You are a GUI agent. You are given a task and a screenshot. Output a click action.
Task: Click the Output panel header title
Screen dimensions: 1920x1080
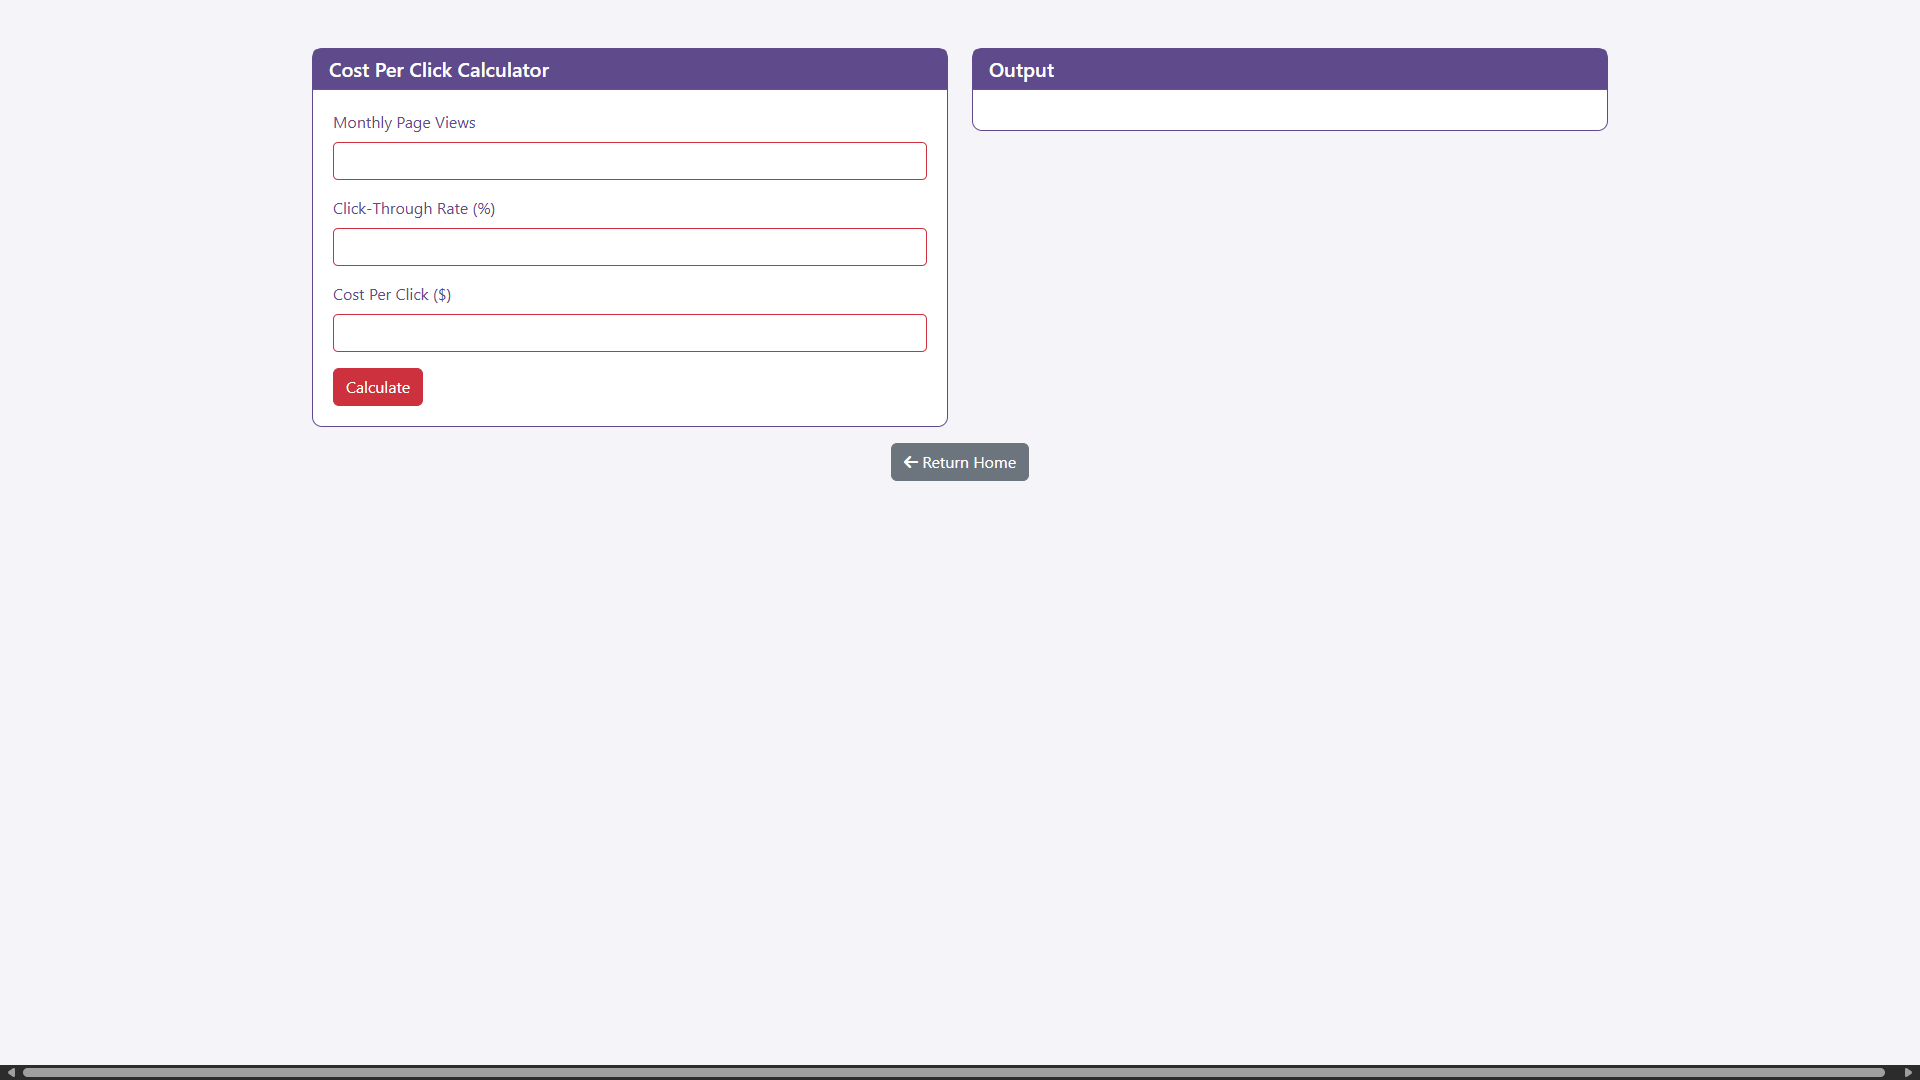tap(1020, 70)
